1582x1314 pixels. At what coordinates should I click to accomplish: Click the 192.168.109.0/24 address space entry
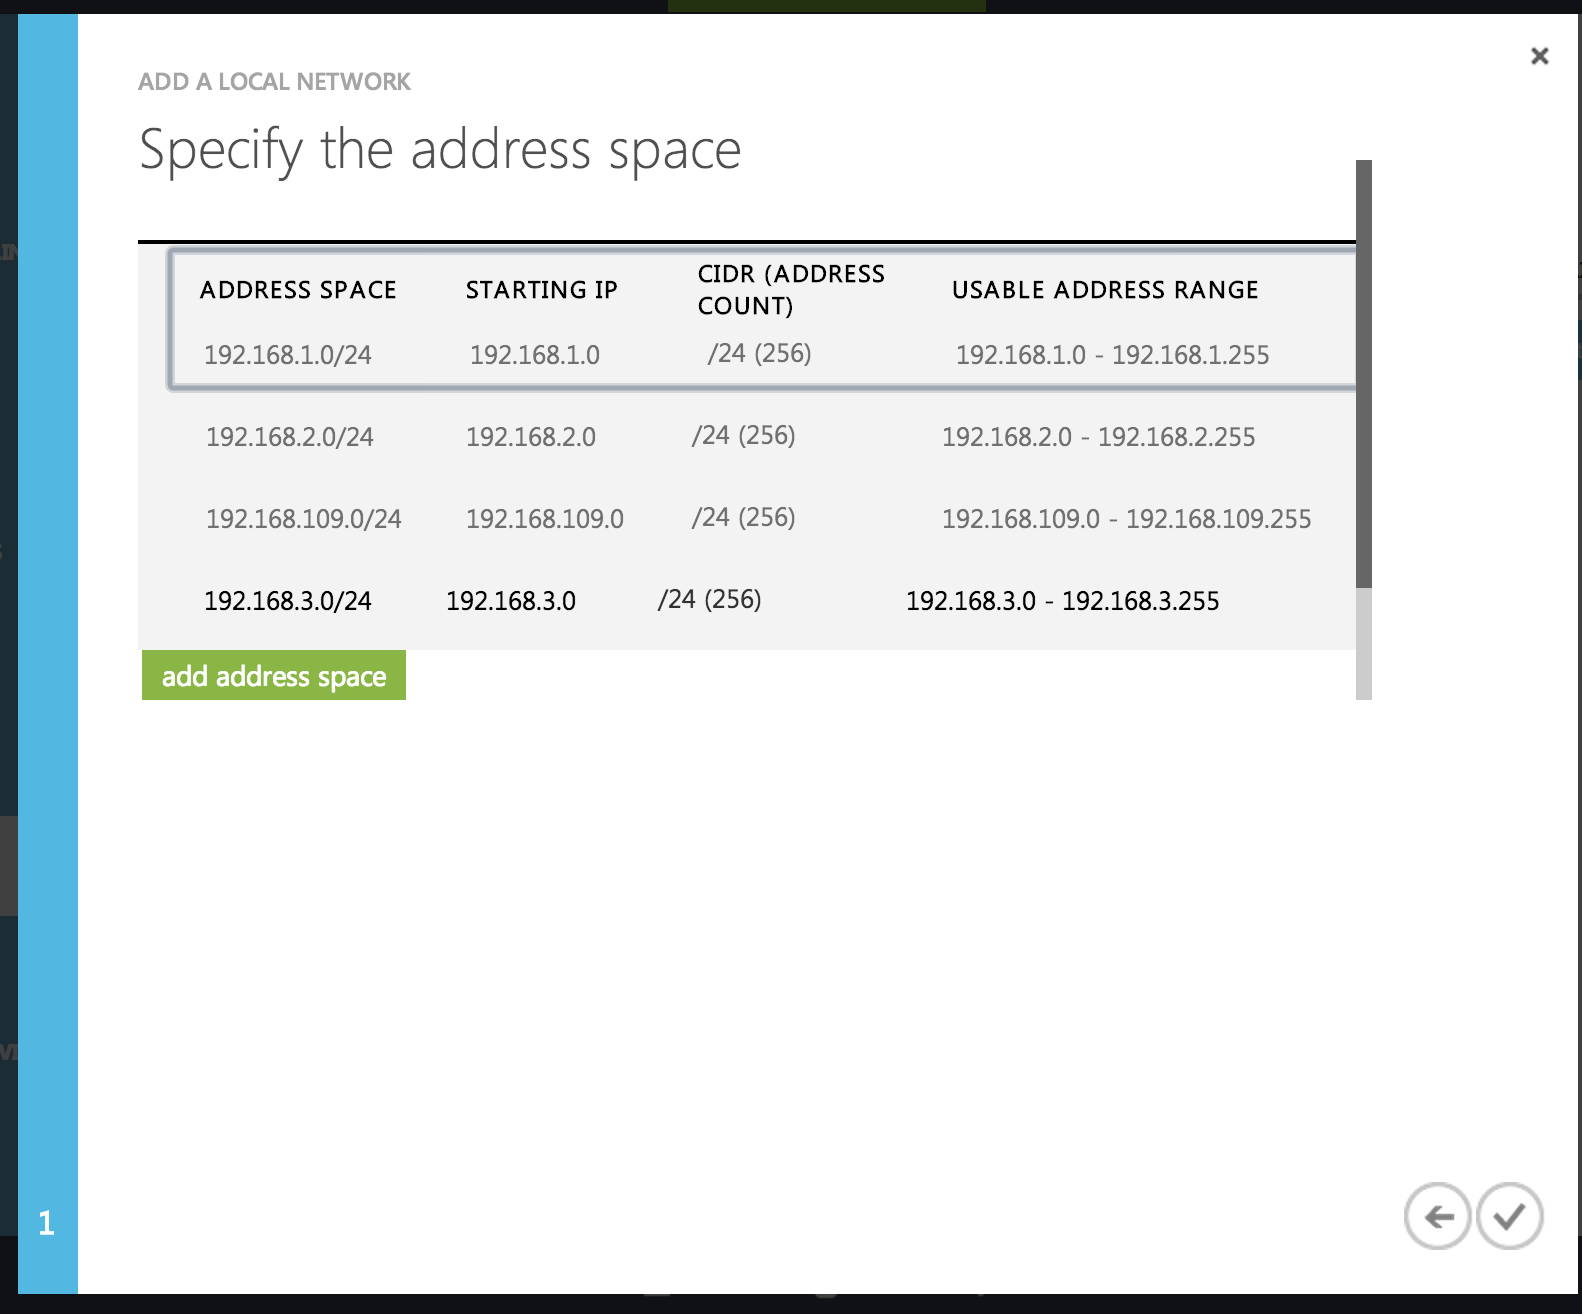[304, 519]
